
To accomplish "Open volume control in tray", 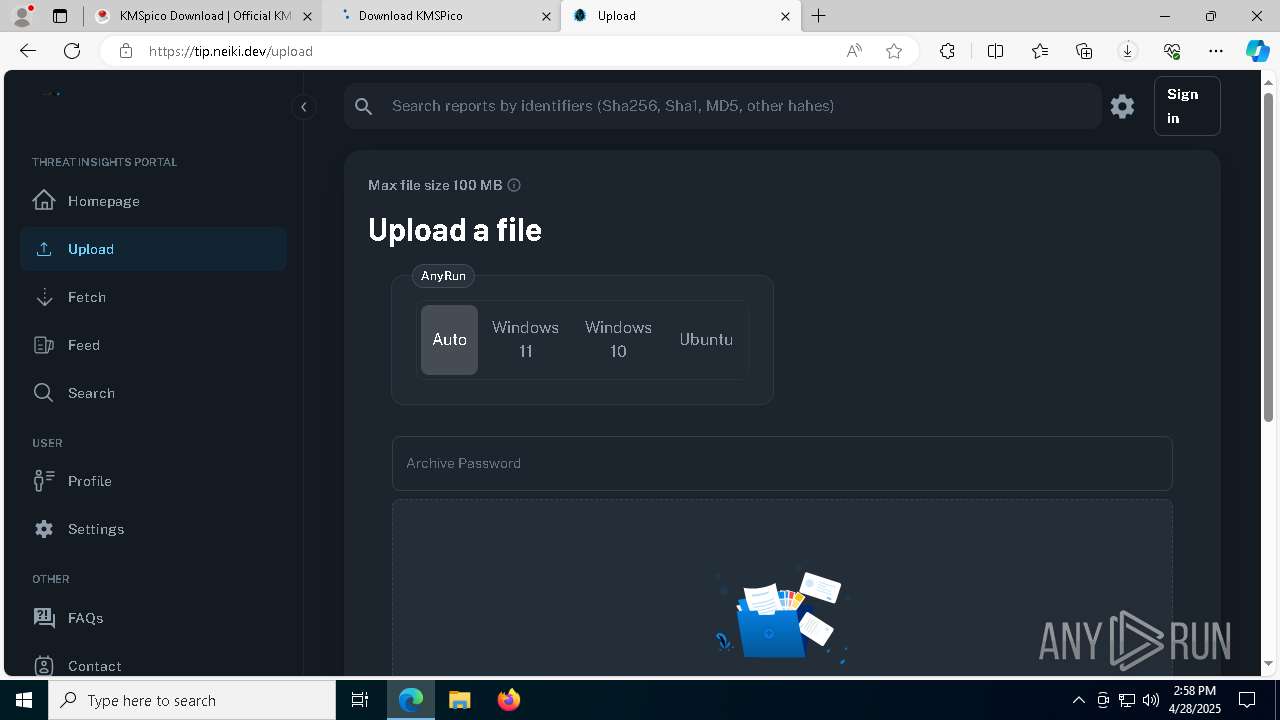I will [x=1151, y=700].
